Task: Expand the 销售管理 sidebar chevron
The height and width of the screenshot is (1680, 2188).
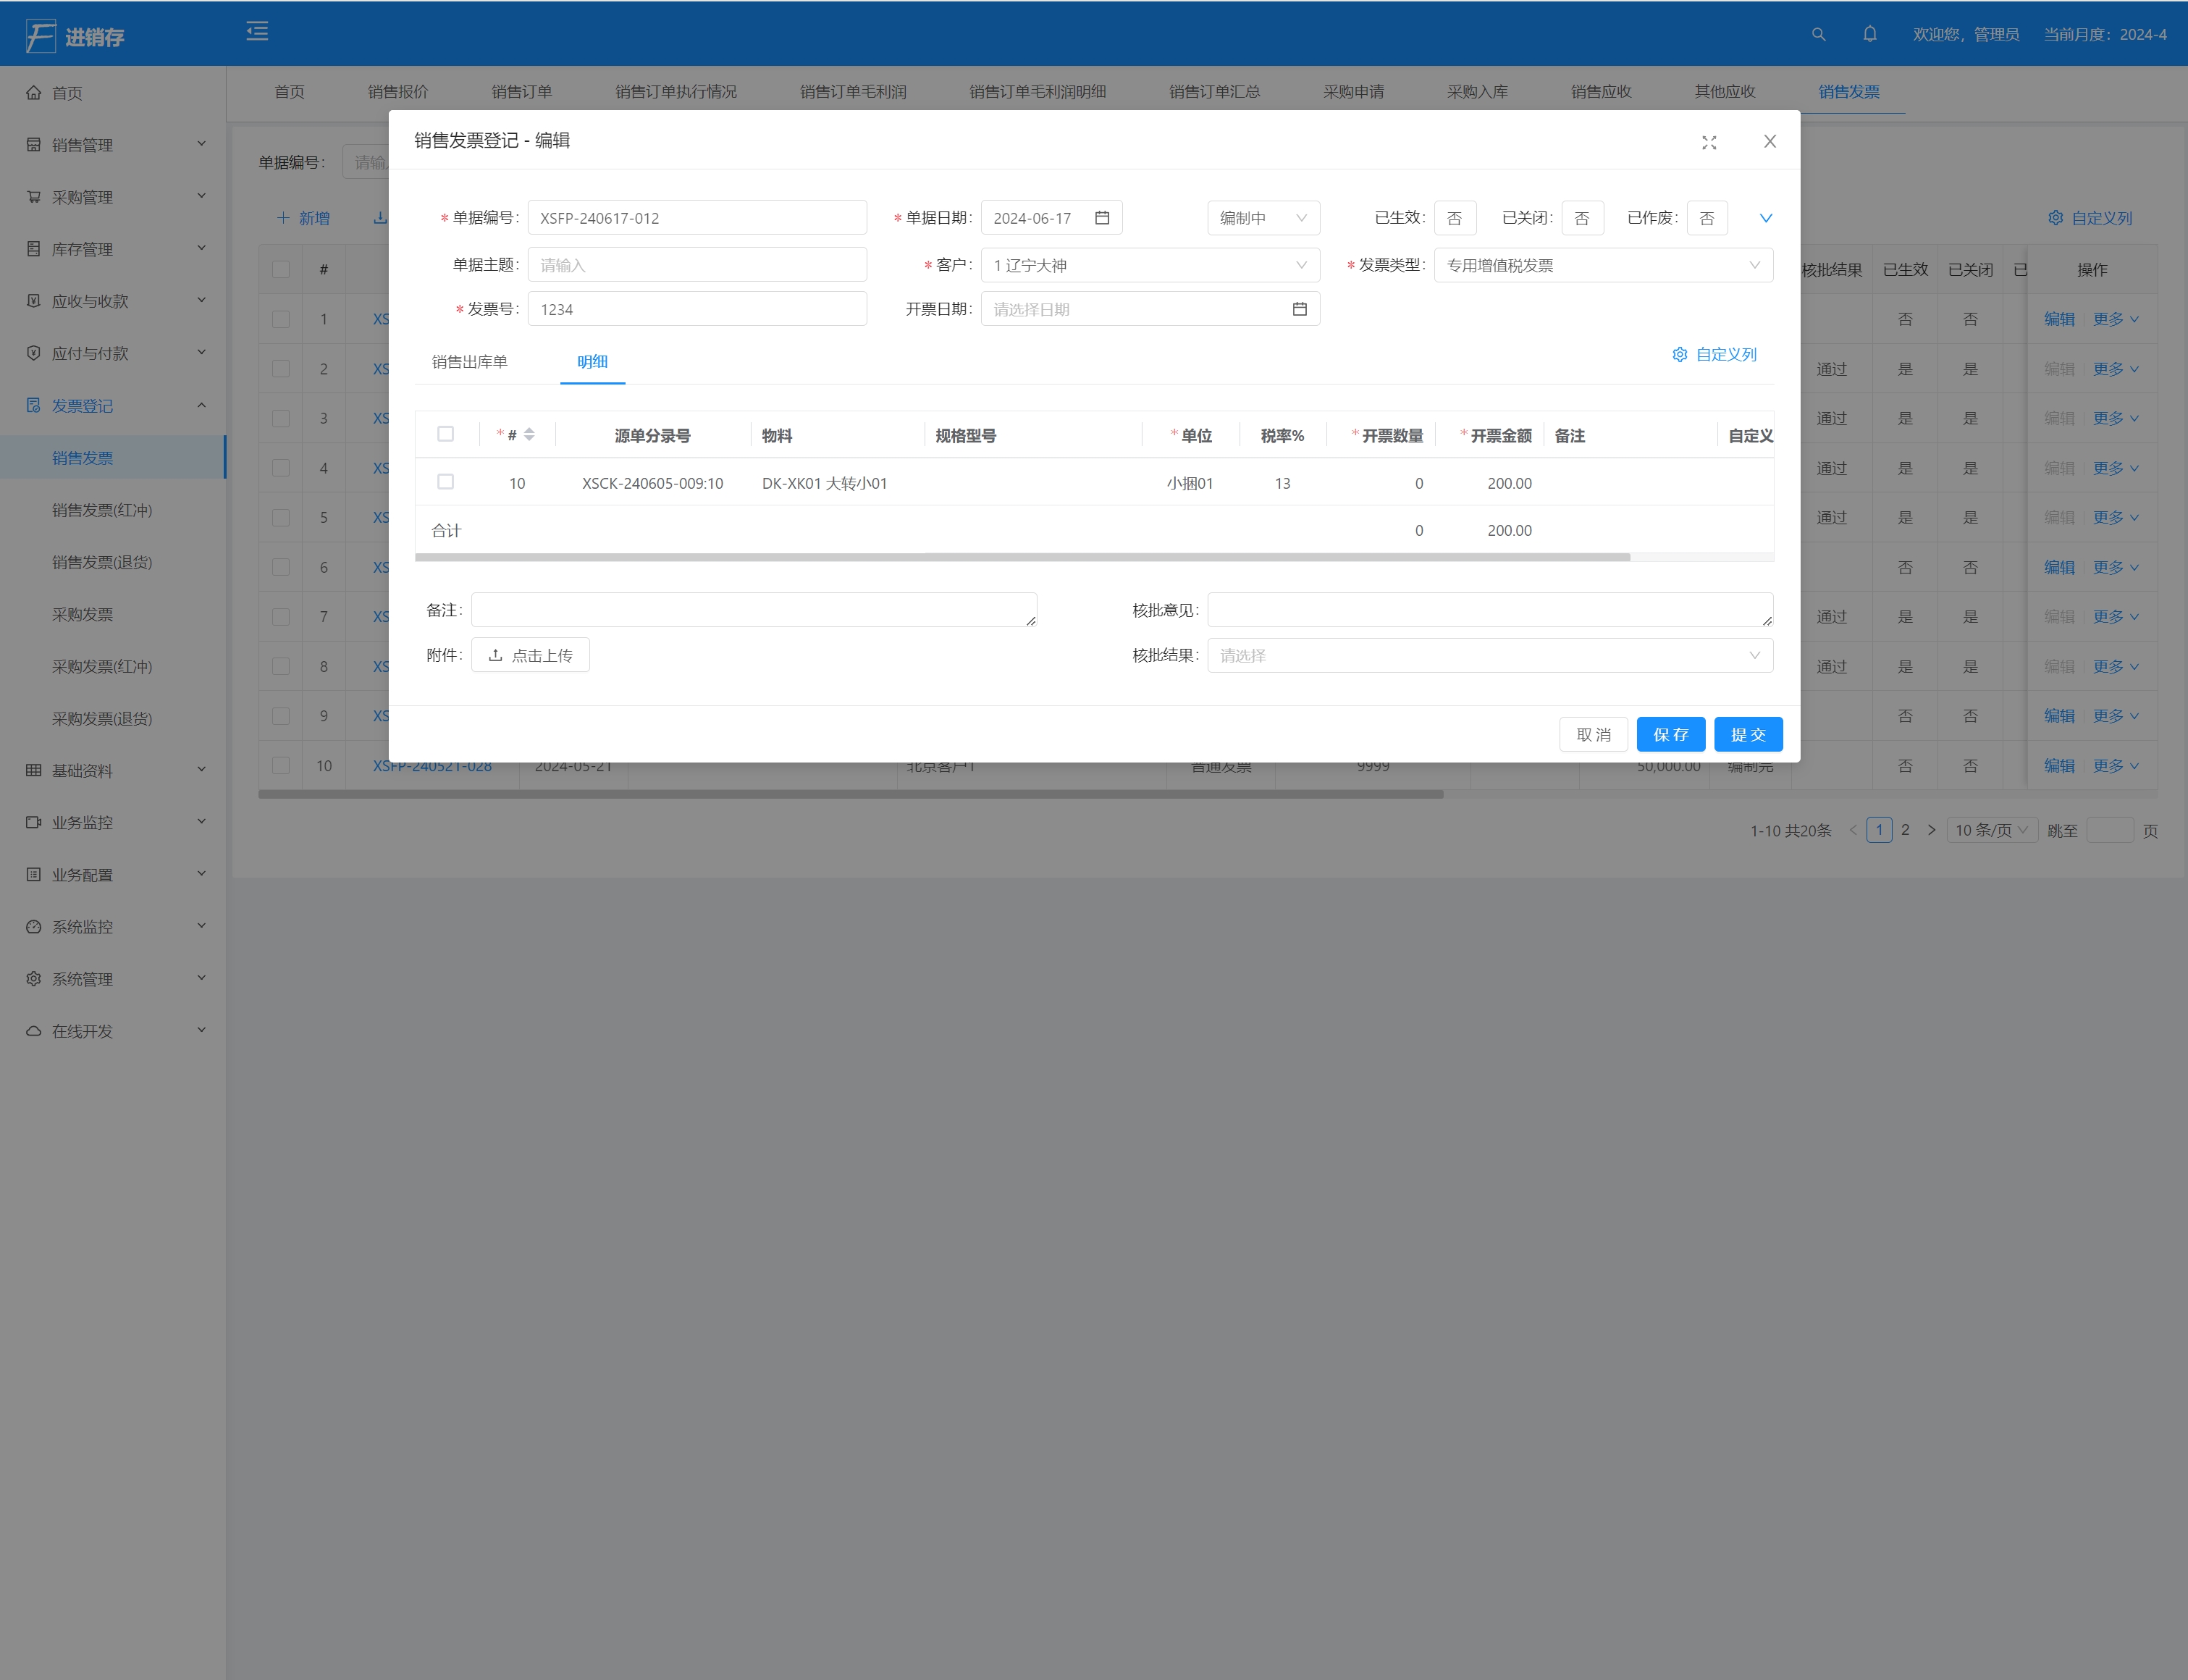Action: (x=201, y=144)
